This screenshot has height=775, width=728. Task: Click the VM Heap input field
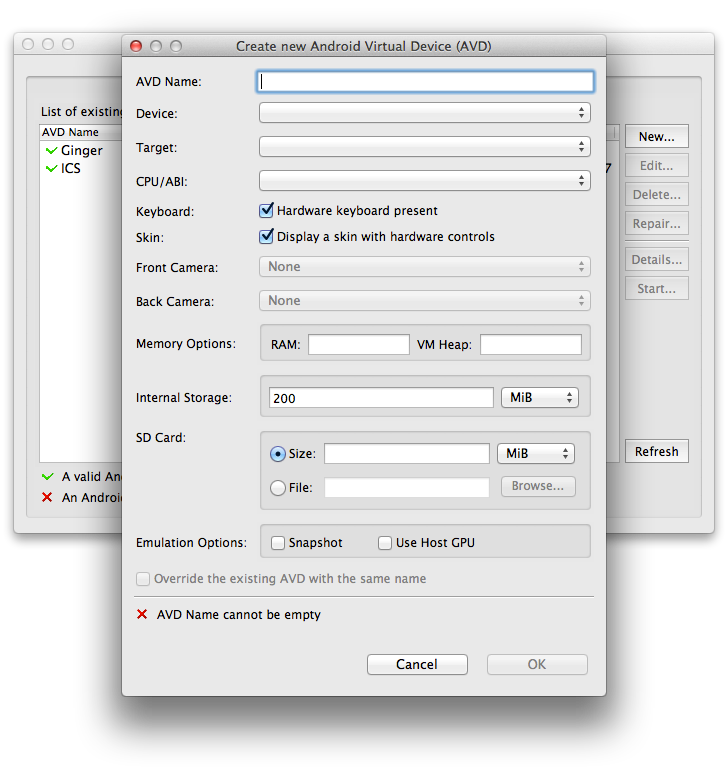(x=531, y=344)
